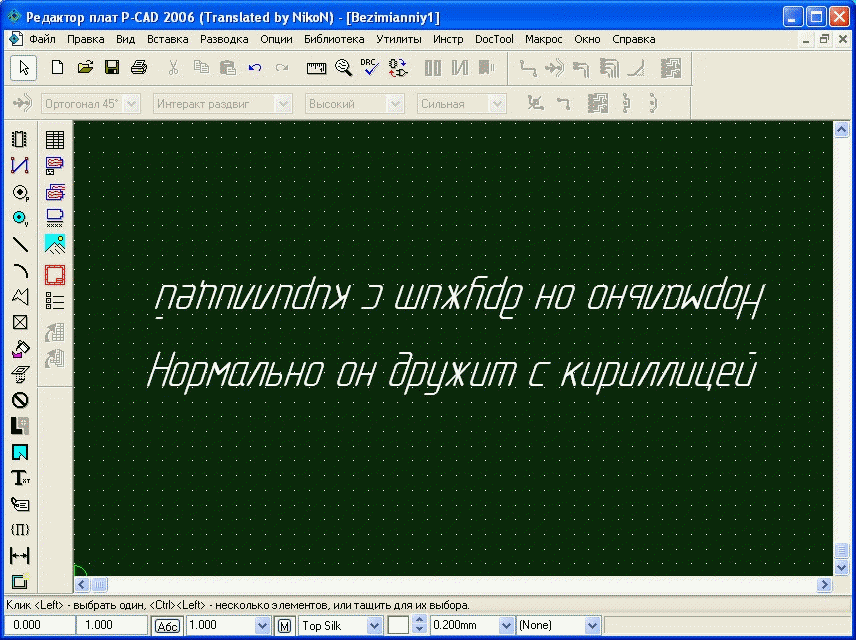The height and width of the screenshot is (640, 856).
Task: Undo last action arrow
Action: [x=255, y=68]
